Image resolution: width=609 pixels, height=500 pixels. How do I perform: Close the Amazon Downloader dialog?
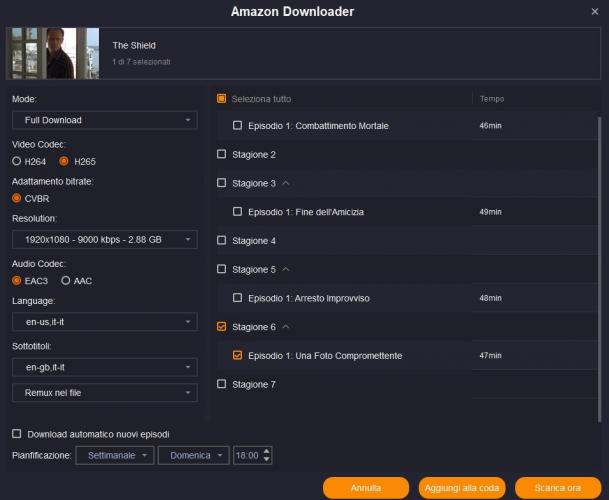click(x=594, y=11)
